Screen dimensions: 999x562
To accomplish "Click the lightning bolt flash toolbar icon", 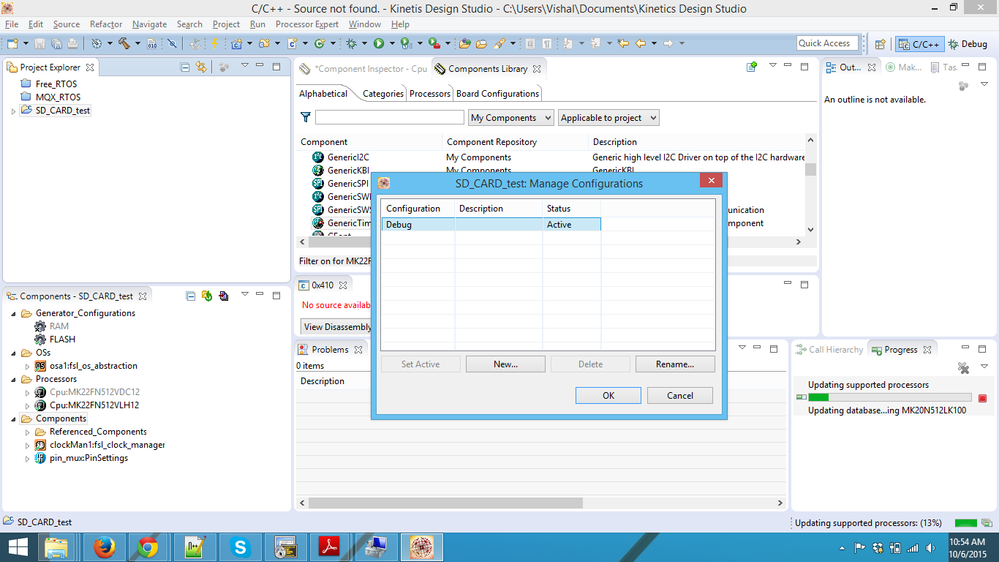I will pyautogui.click(x=215, y=43).
